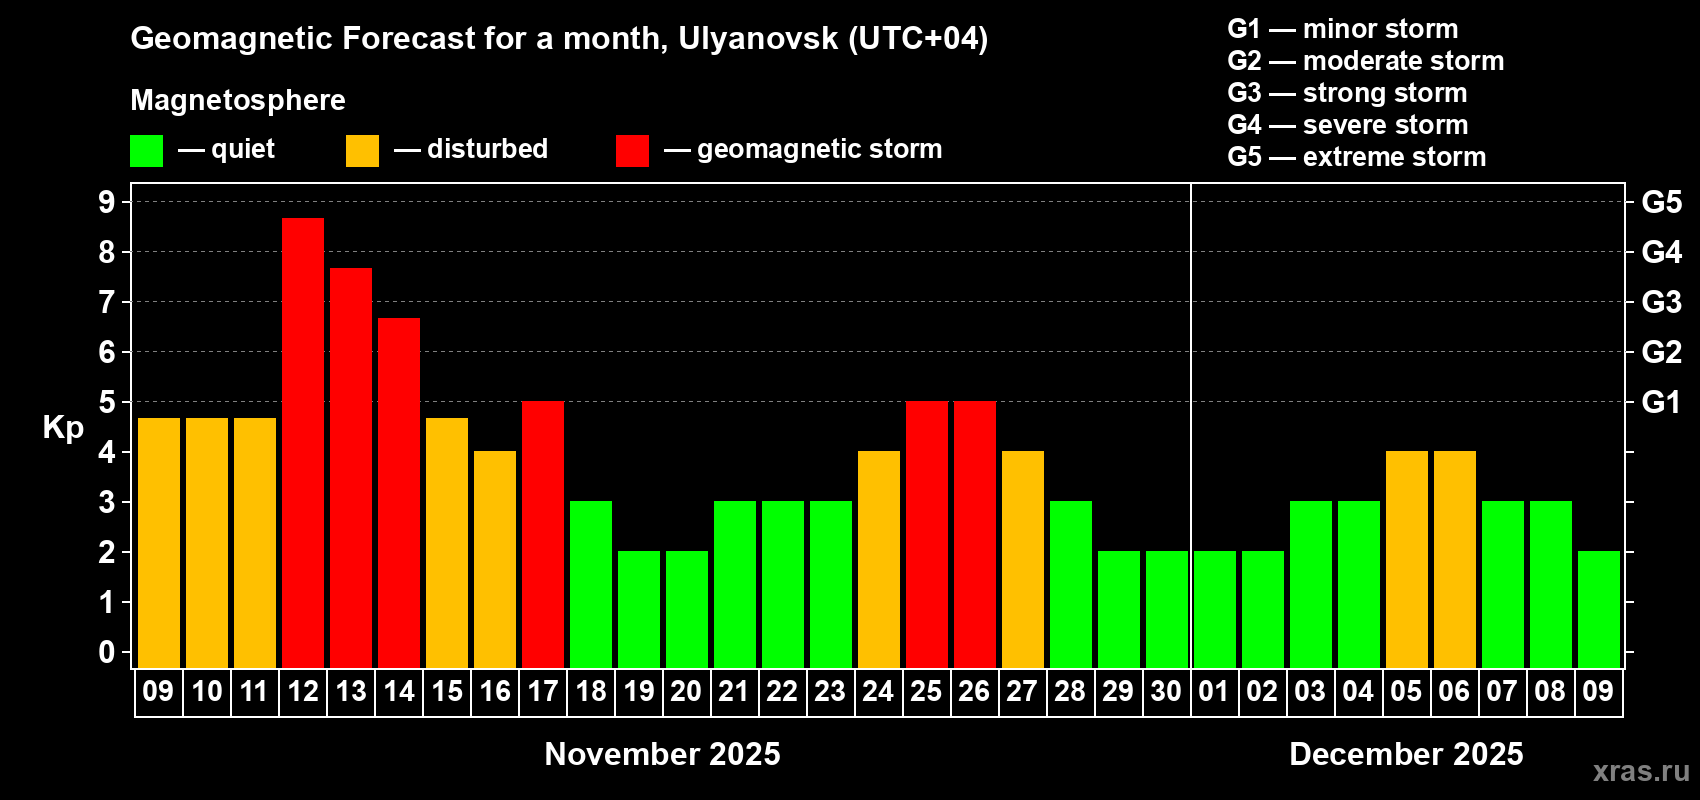Image resolution: width=1700 pixels, height=800 pixels.
Task: Click the green quiet legend swatch
Action: tap(146, 151)
